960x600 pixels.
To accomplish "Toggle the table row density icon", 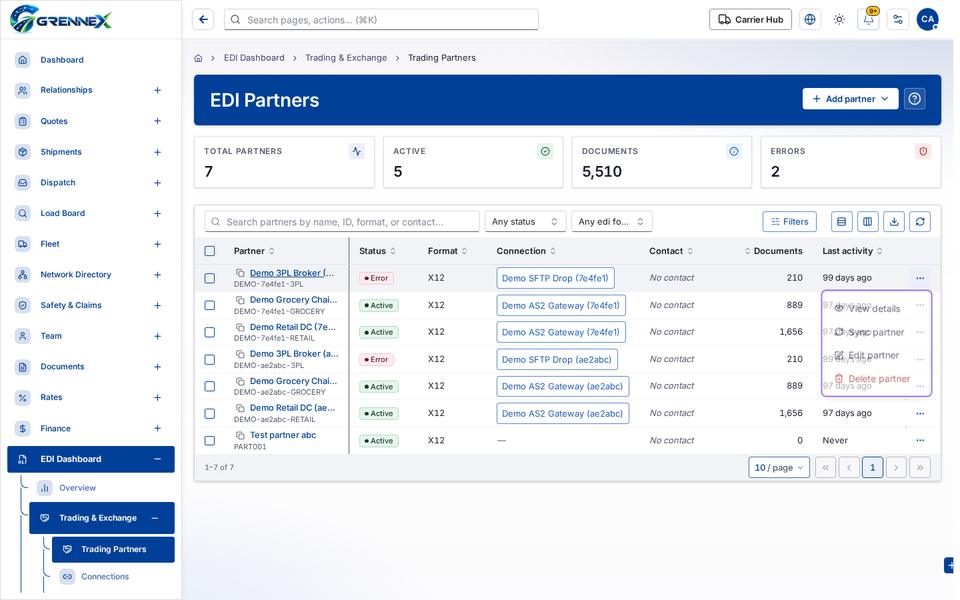I will 842,222.
